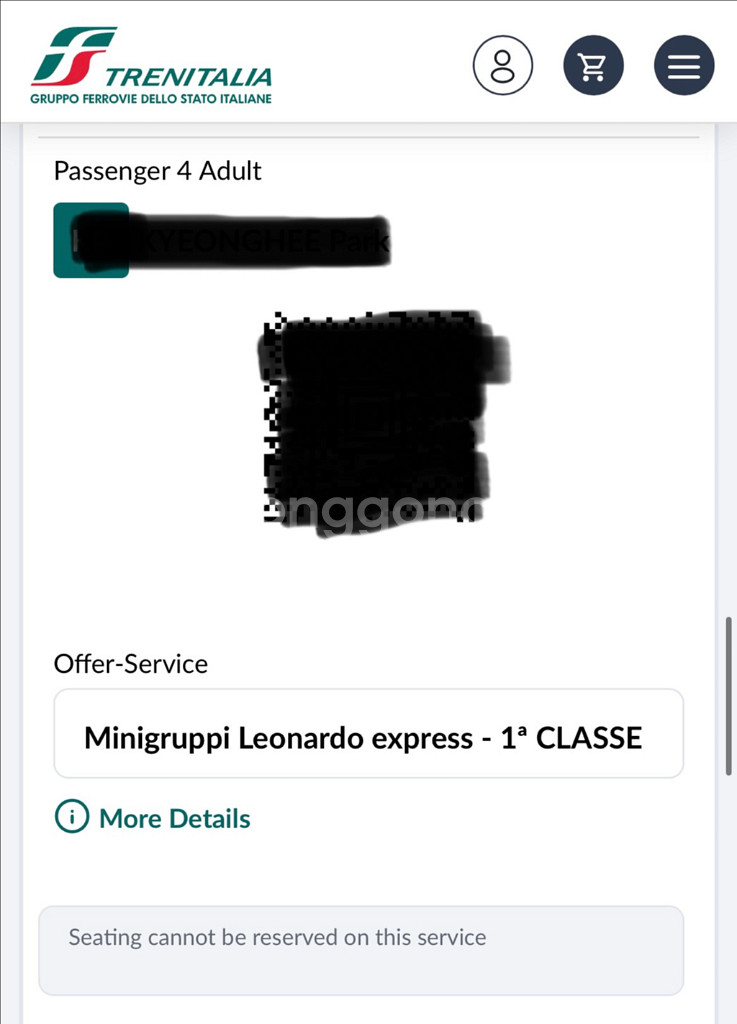Tap the redacted QR code ticket
The height and width of the screenshot is (1024, 737).
375,420
